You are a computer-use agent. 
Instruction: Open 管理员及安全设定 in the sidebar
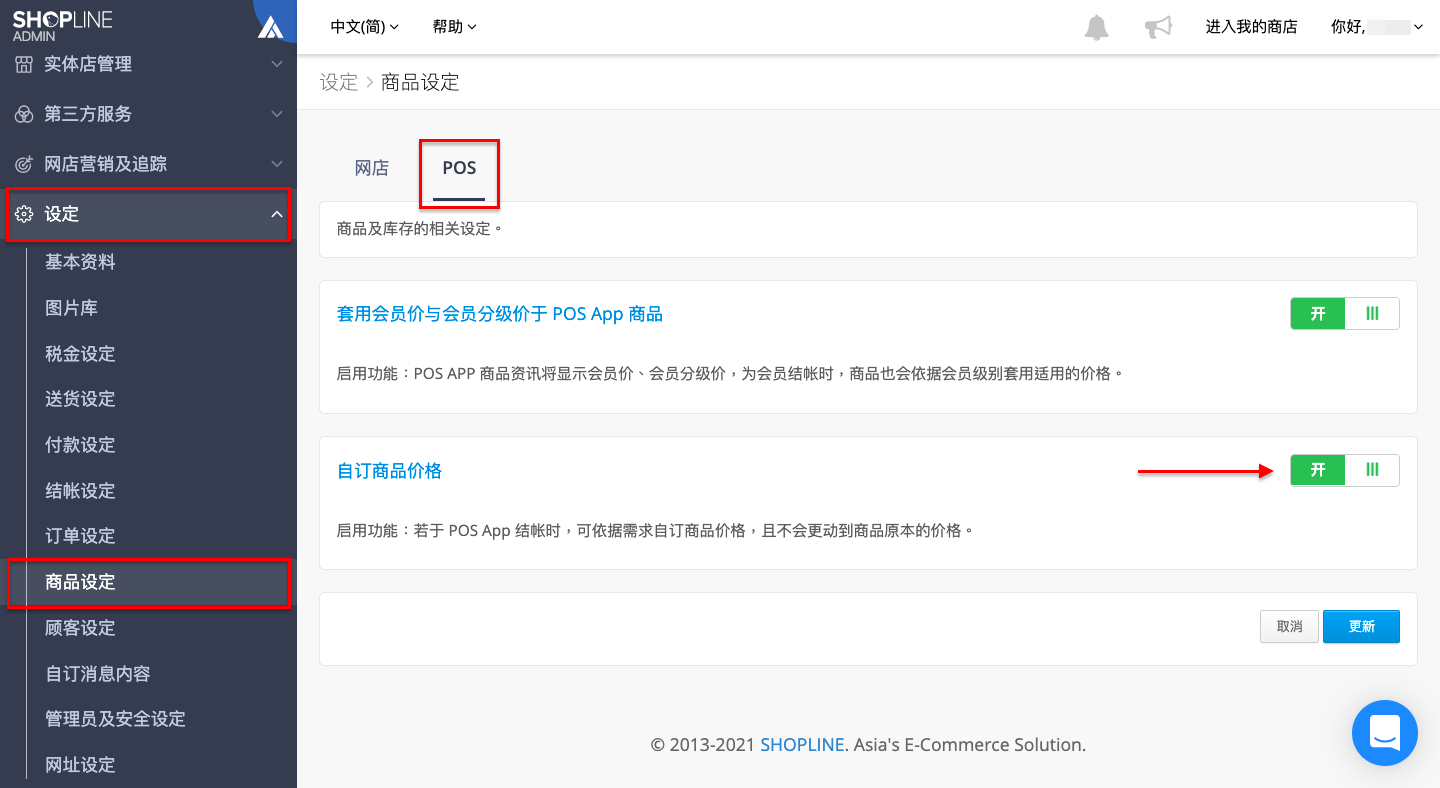[x=115, y=719]
